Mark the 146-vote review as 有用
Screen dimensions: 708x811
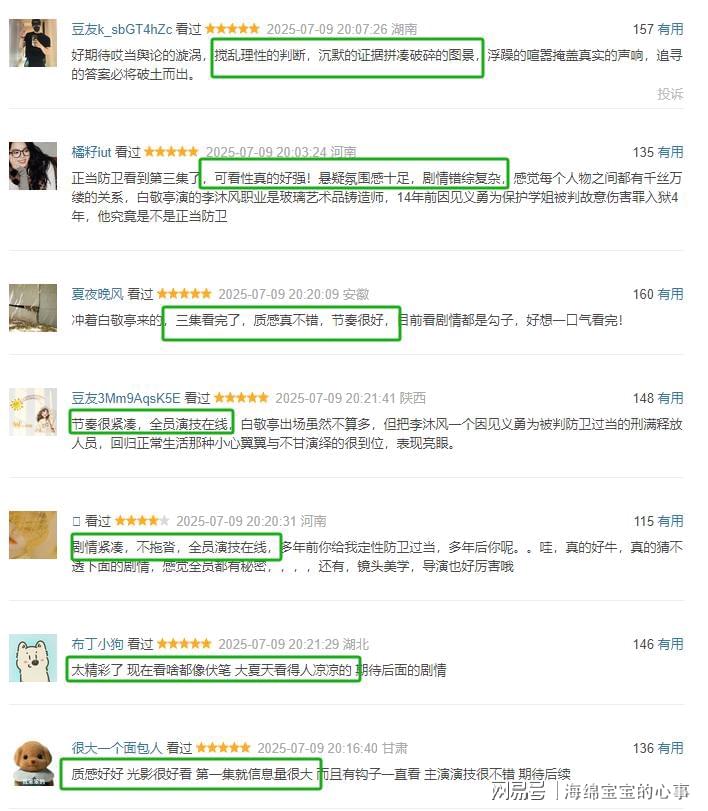(671, 644)
